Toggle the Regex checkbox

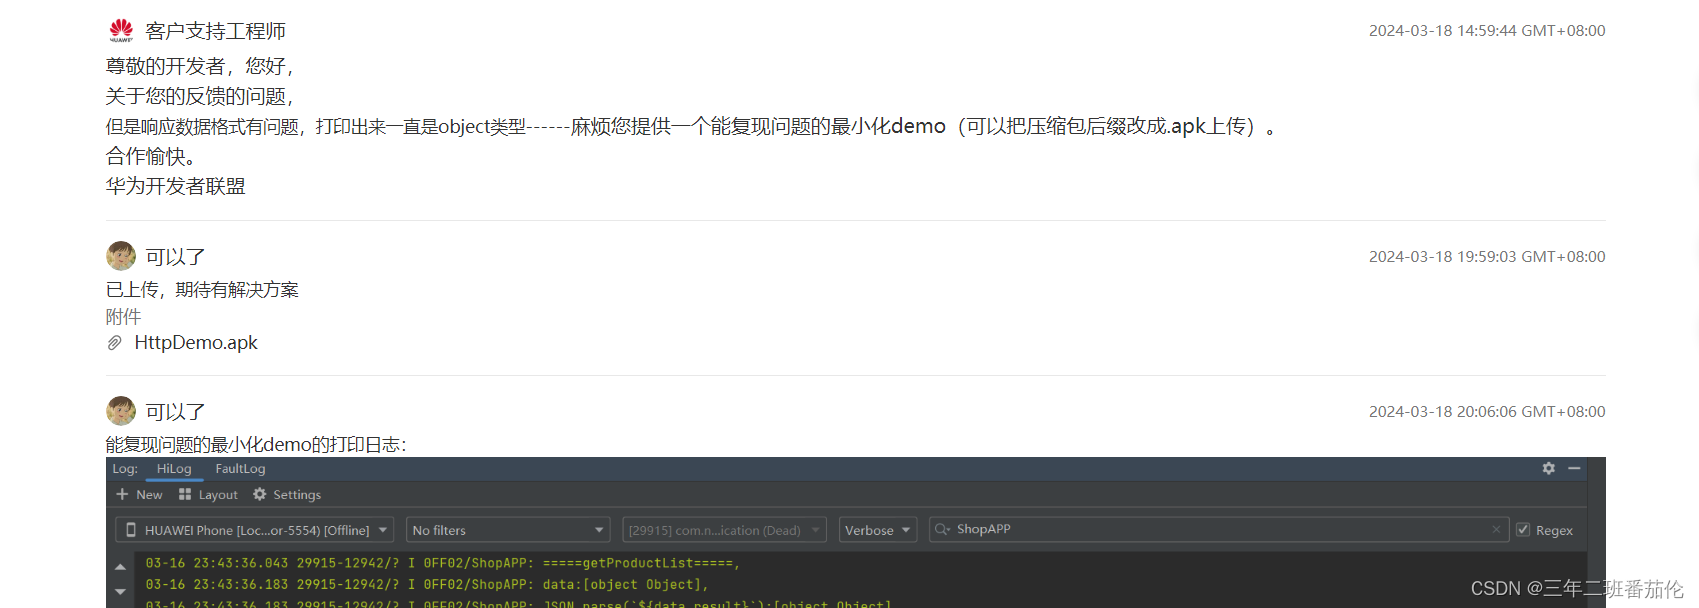click(x=1523, y=530)
